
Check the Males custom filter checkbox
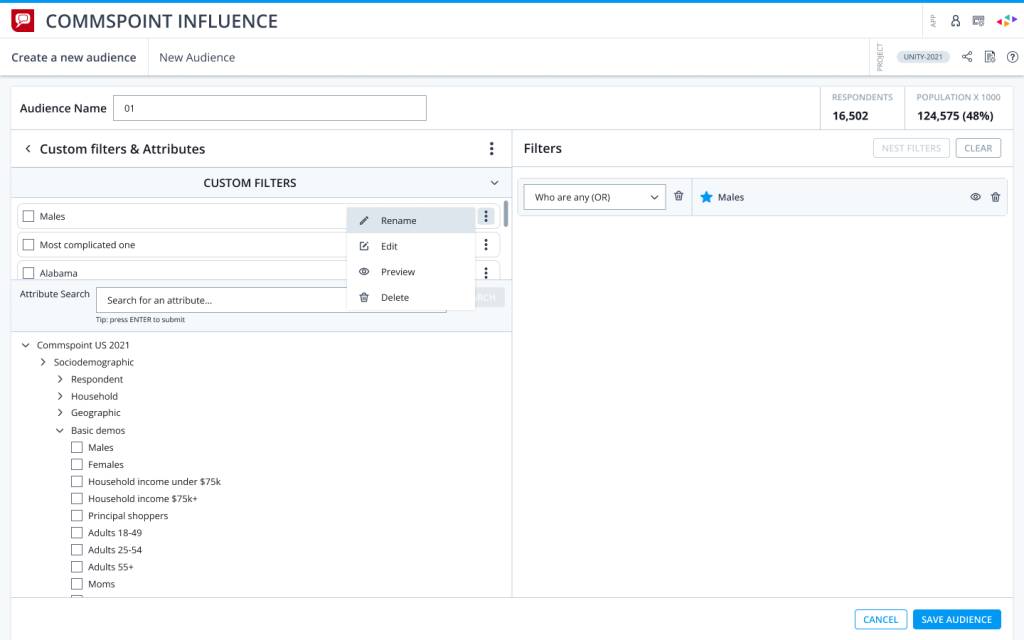click(x=28, y=216)
